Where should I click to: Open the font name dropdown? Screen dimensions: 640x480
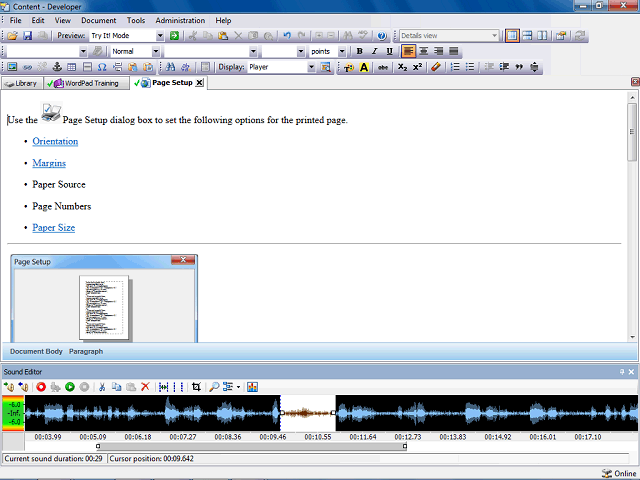pos(253,51)
